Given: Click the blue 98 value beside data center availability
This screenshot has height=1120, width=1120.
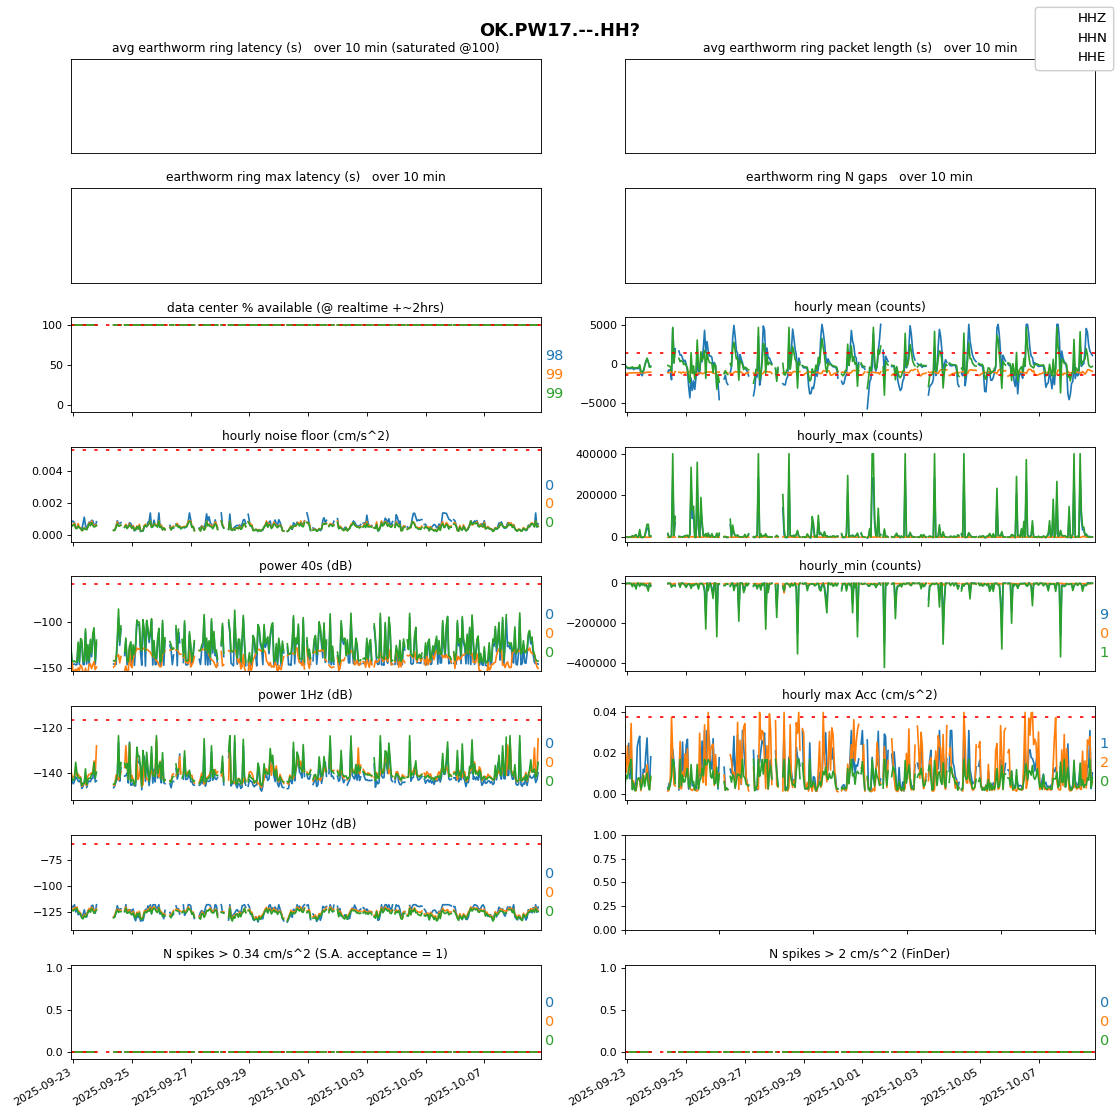Looking at the screenshot, I should click(x=554, y=356).
